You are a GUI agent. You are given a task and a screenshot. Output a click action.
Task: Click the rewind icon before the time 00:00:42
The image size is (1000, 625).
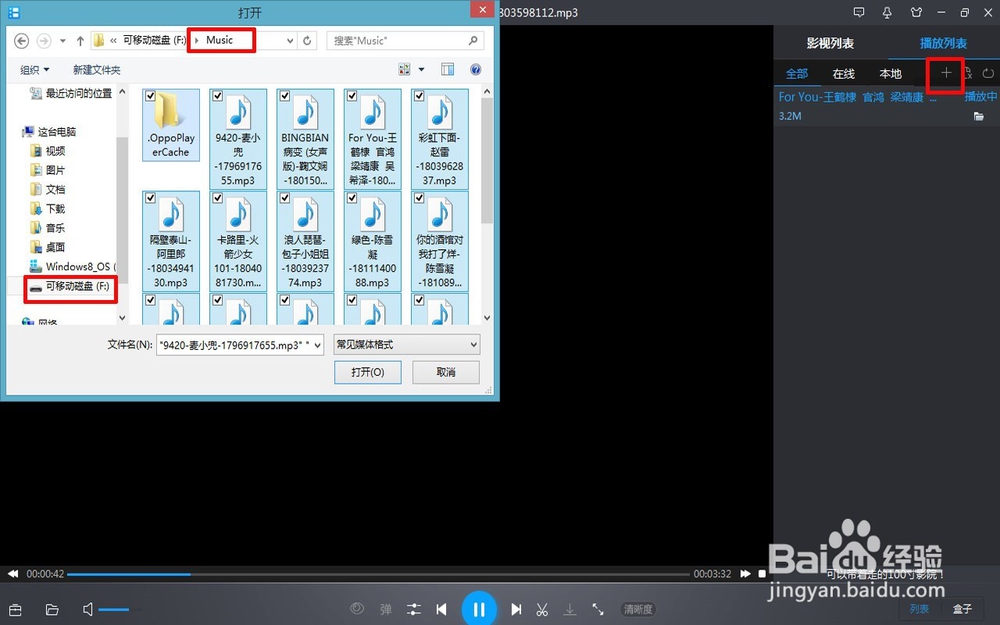(x=13, y=574)
